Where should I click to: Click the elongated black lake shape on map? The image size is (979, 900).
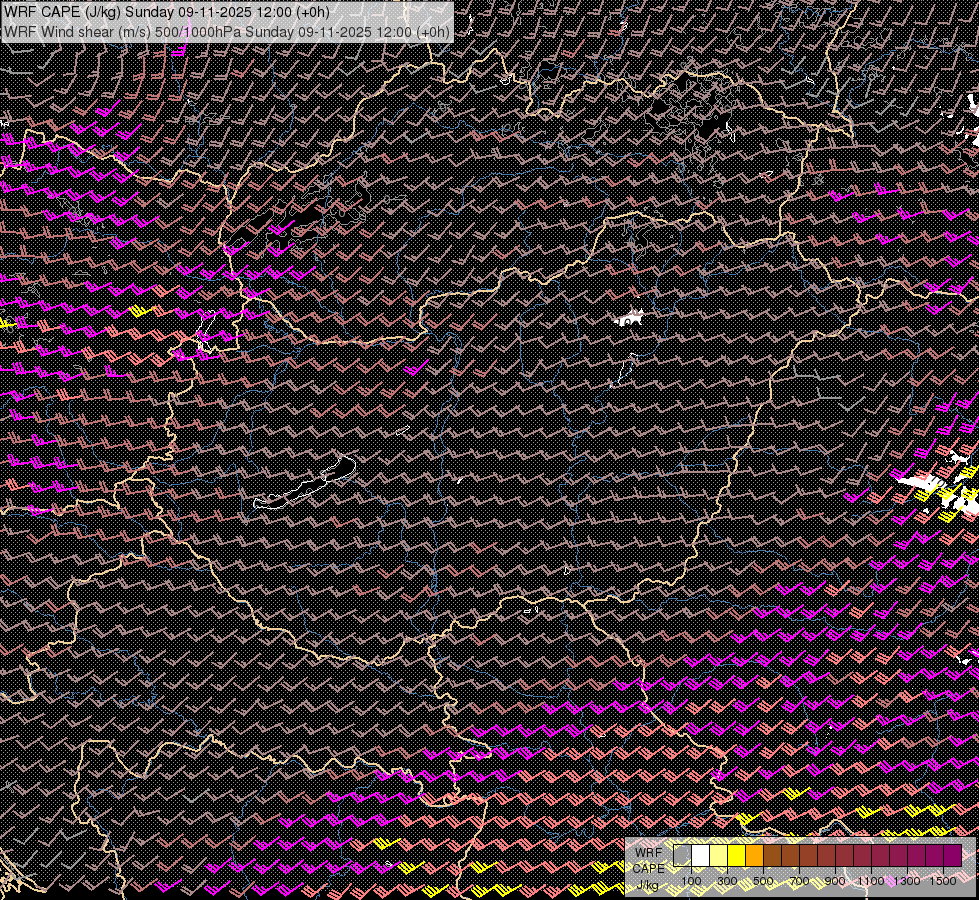306,485
